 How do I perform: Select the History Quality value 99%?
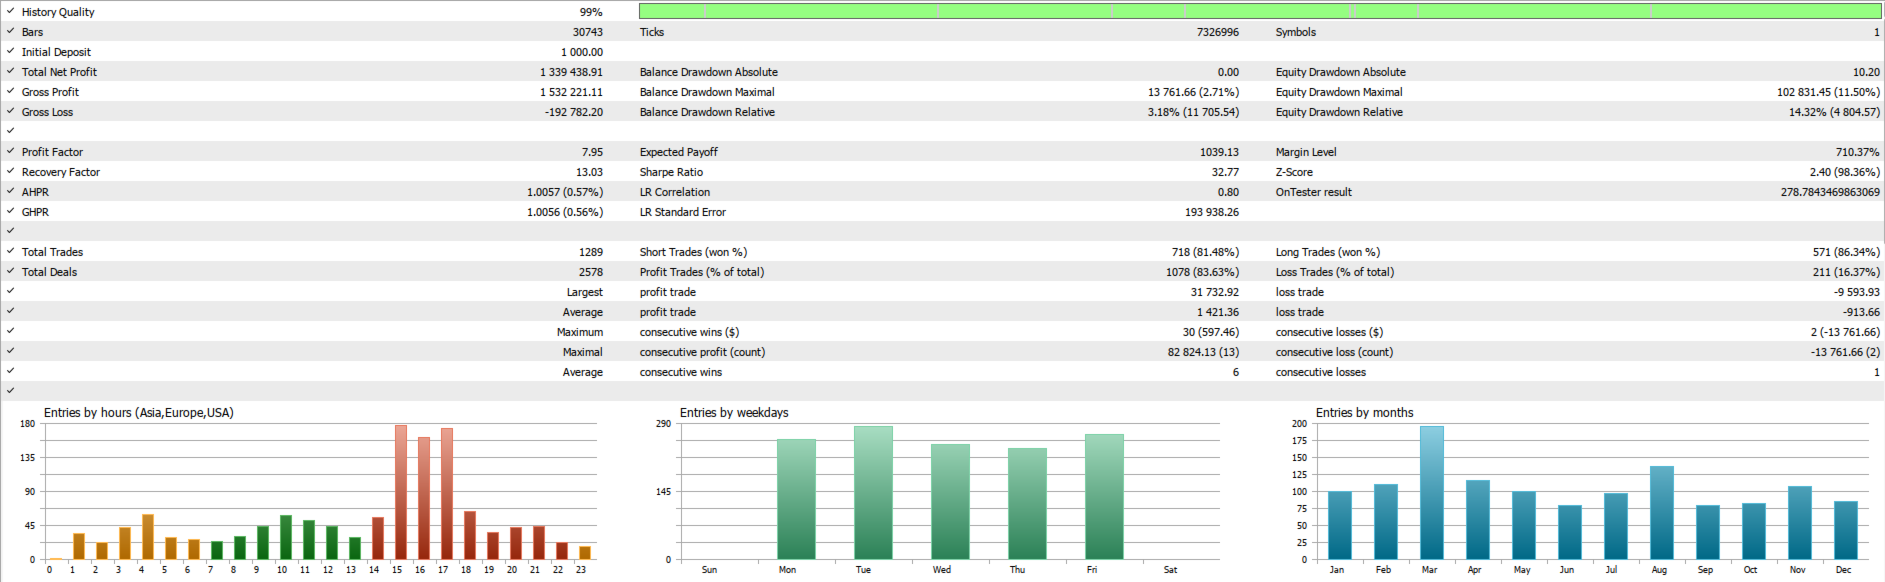click(x=591, y=12)
